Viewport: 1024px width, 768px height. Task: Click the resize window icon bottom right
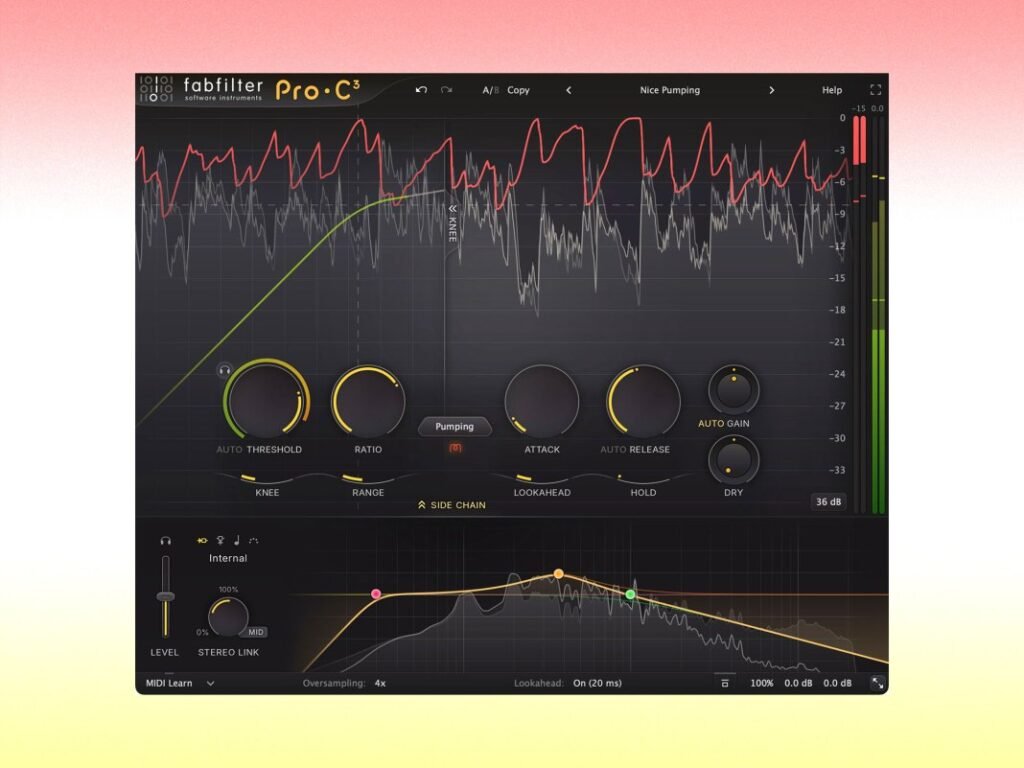(878, 683)
